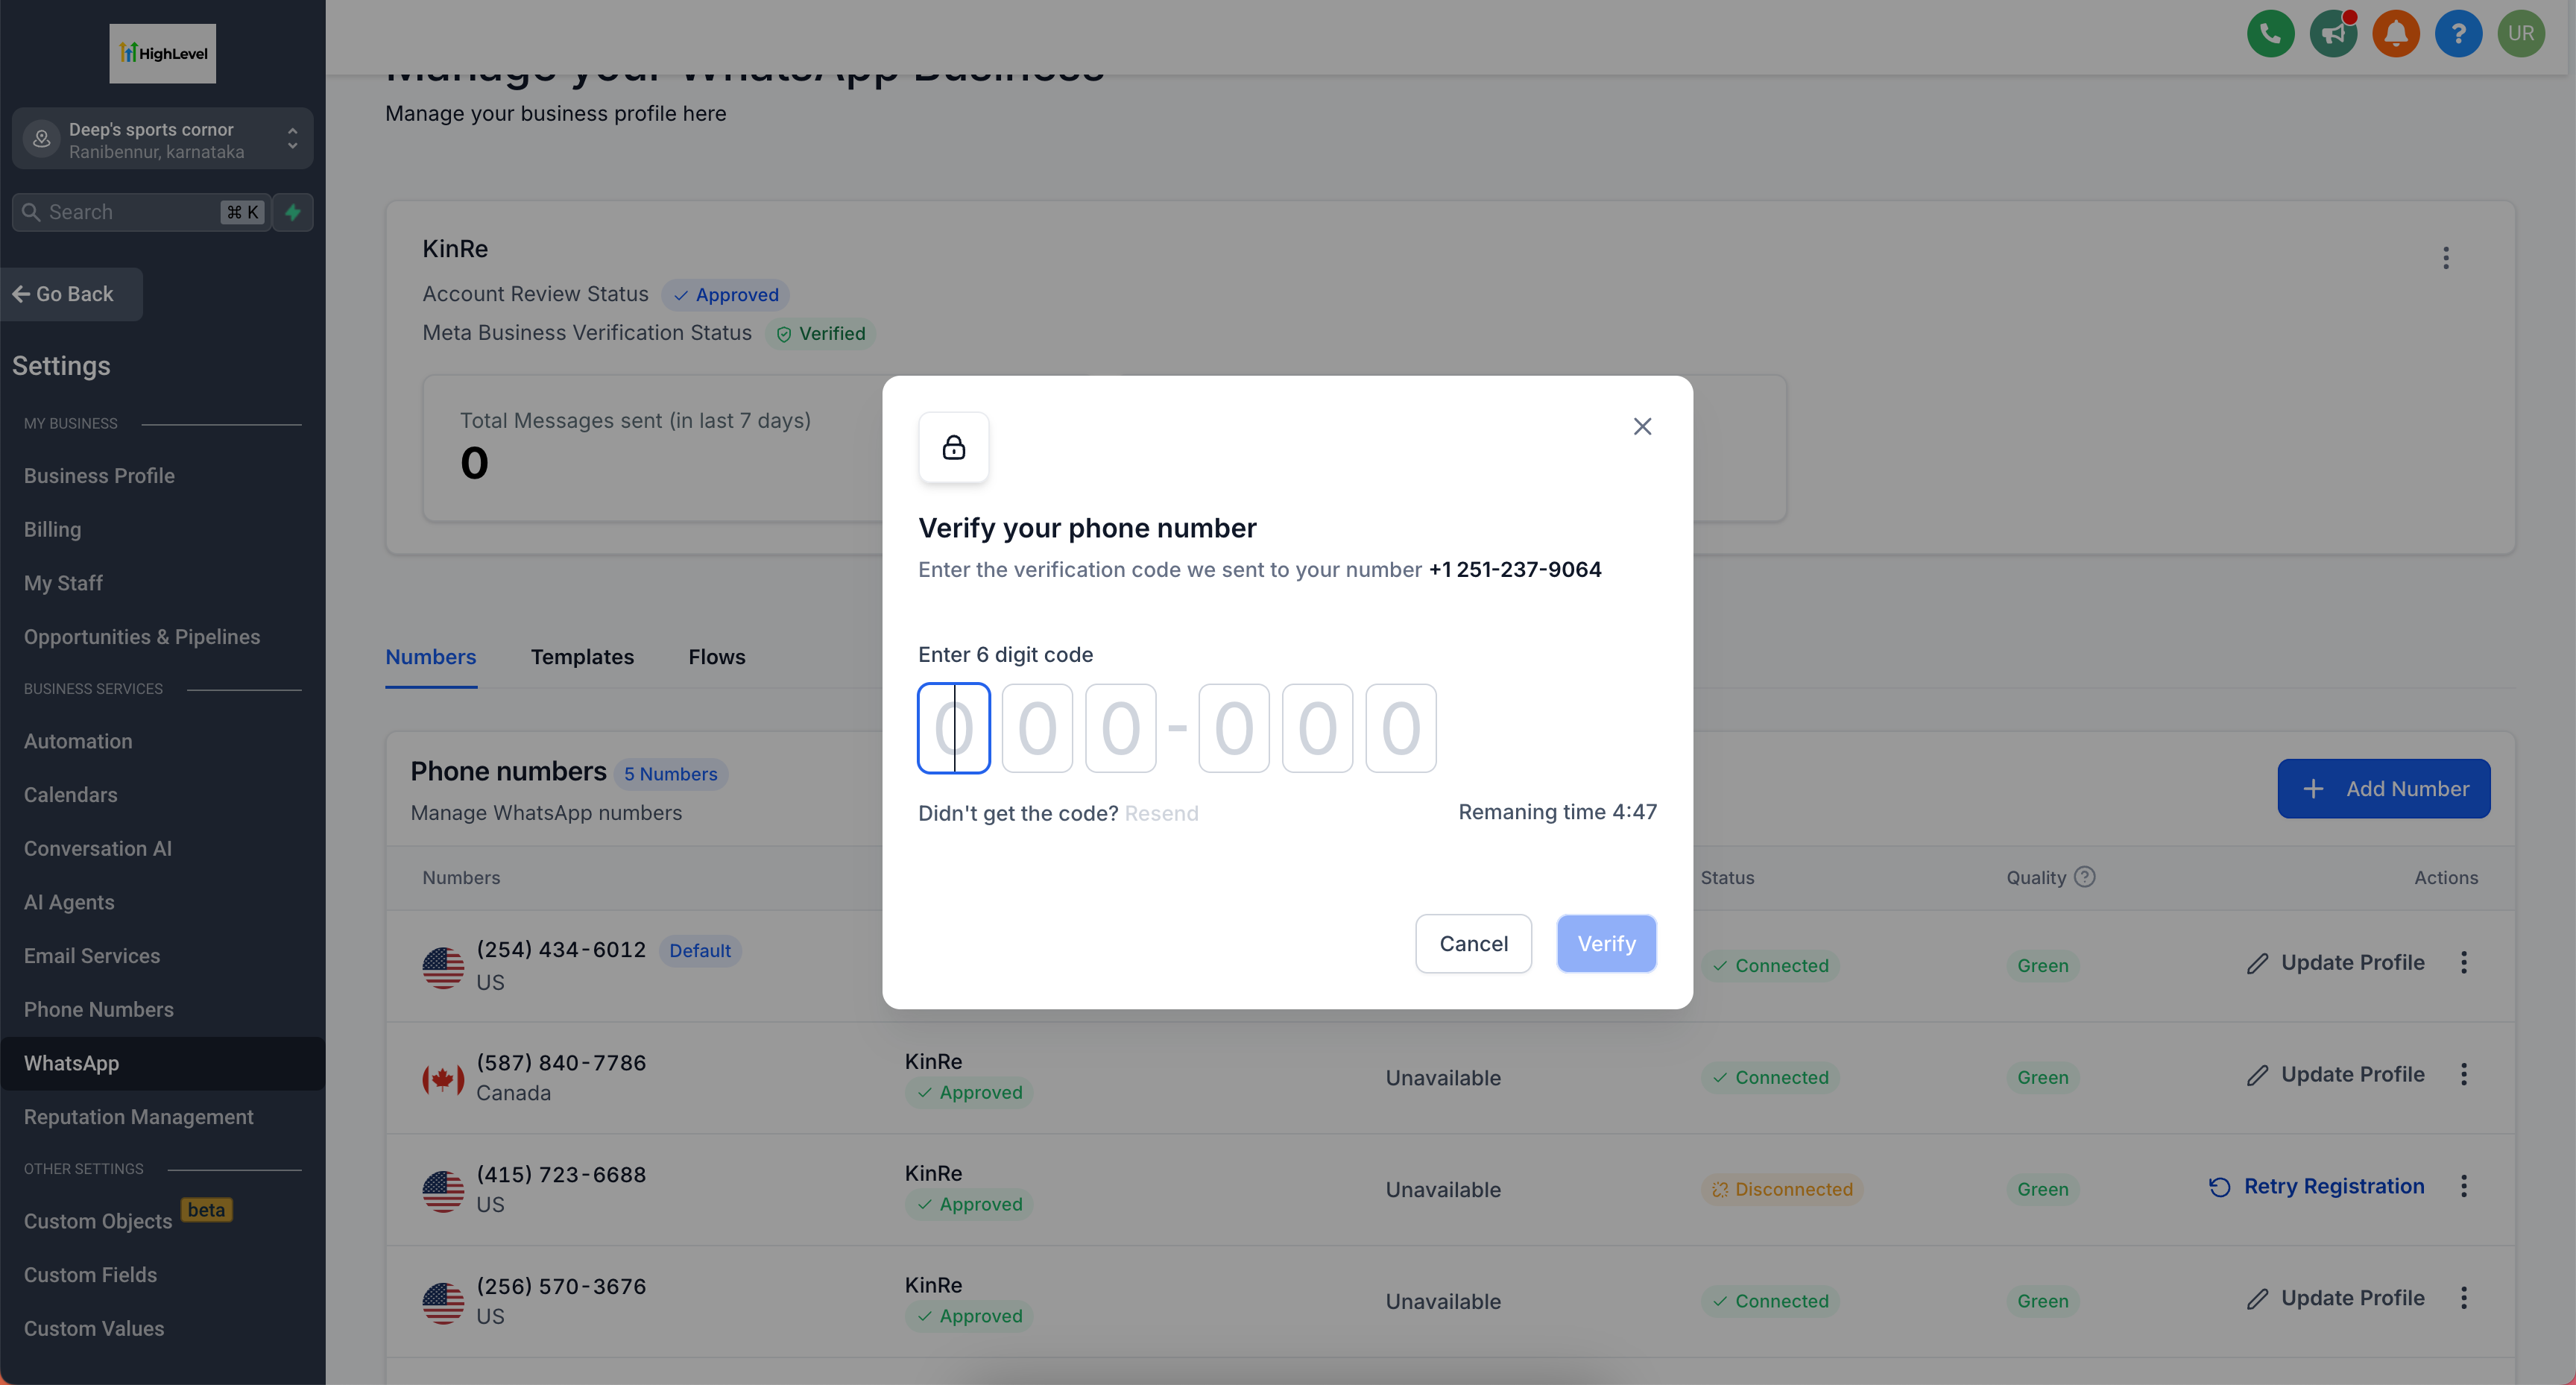
Task: Click the Cancel button in verification modal
Action: [1473, 943]
